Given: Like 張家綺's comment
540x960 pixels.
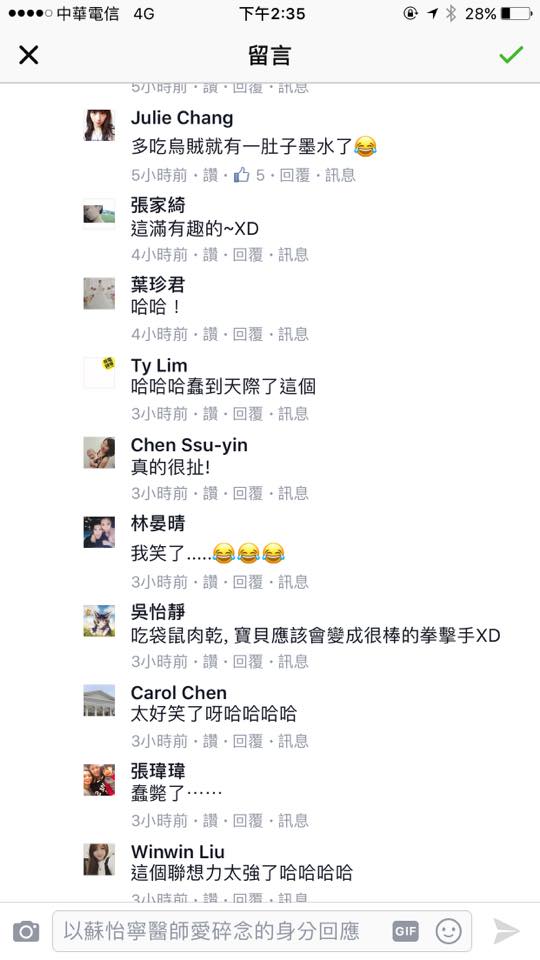Looking at the screenshot, I should click(x=210, y=255).
